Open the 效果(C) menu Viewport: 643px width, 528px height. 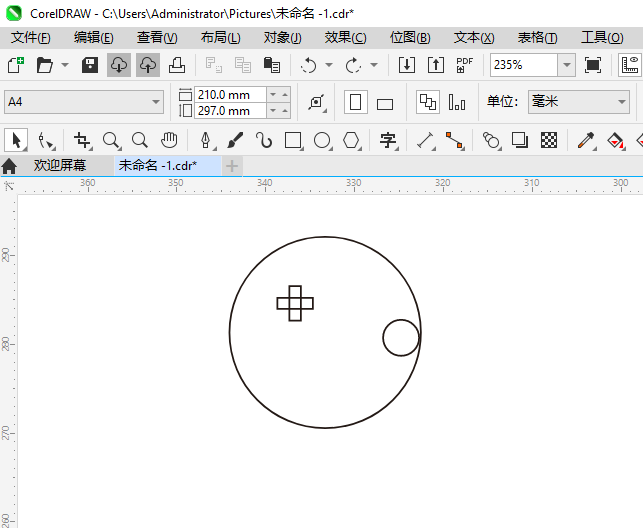(x=345, y=38)
